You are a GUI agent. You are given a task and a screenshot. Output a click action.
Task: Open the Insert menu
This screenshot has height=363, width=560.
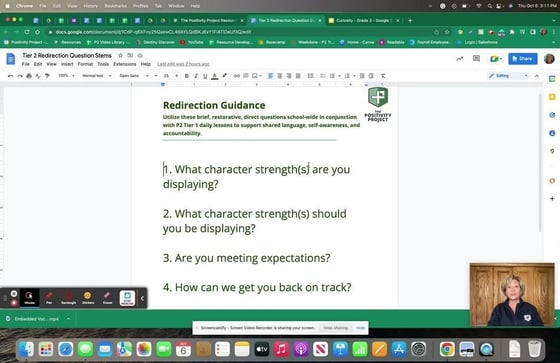[x=67, y=64]
